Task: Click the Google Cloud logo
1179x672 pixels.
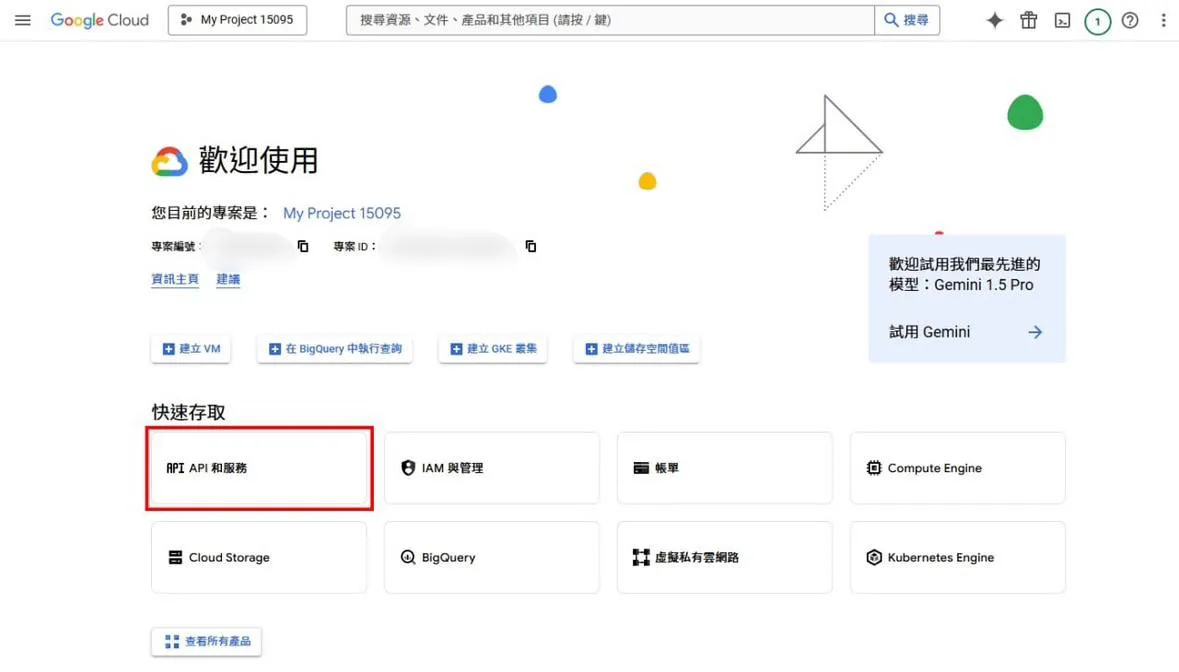Action: tap(99, 20)
